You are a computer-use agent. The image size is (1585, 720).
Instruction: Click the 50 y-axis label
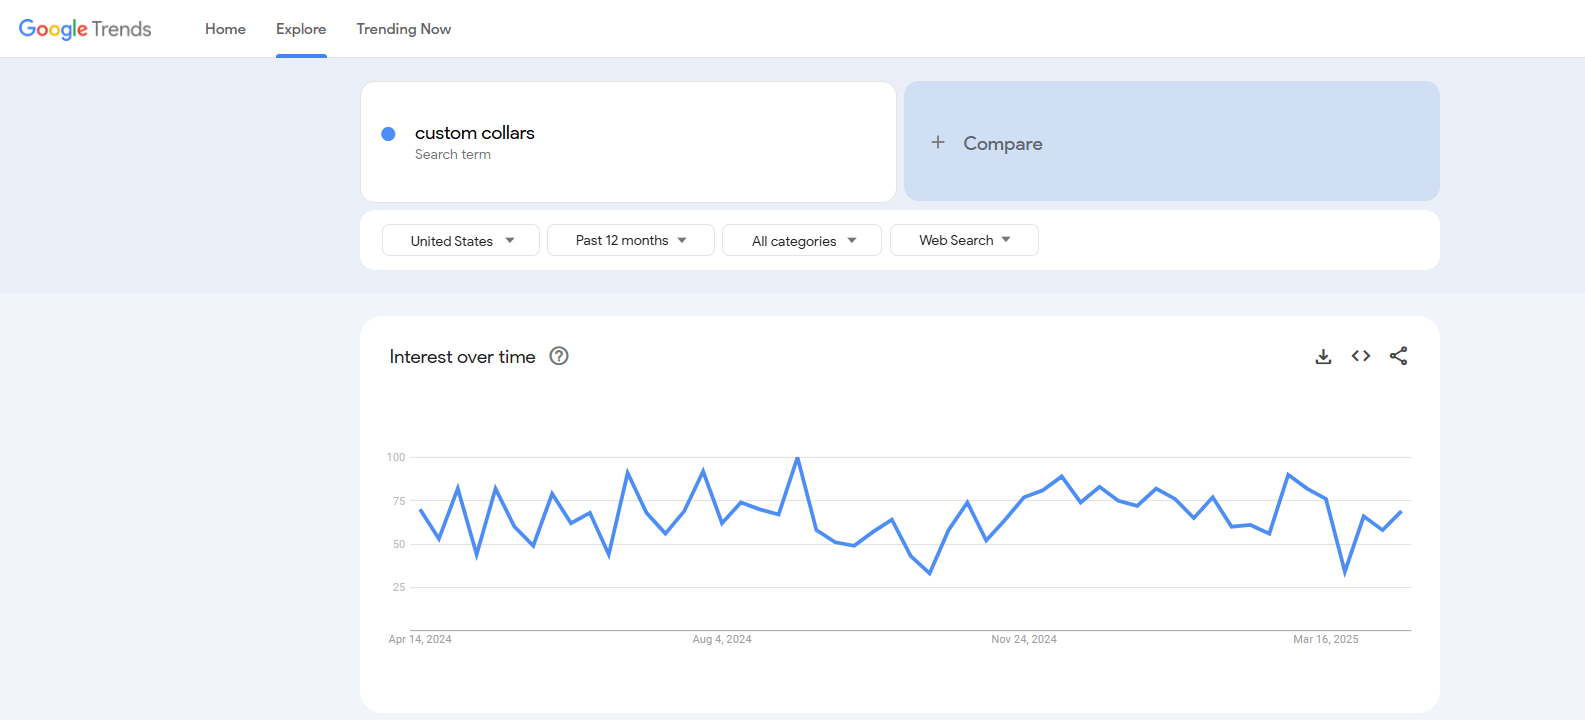(399, 544)
